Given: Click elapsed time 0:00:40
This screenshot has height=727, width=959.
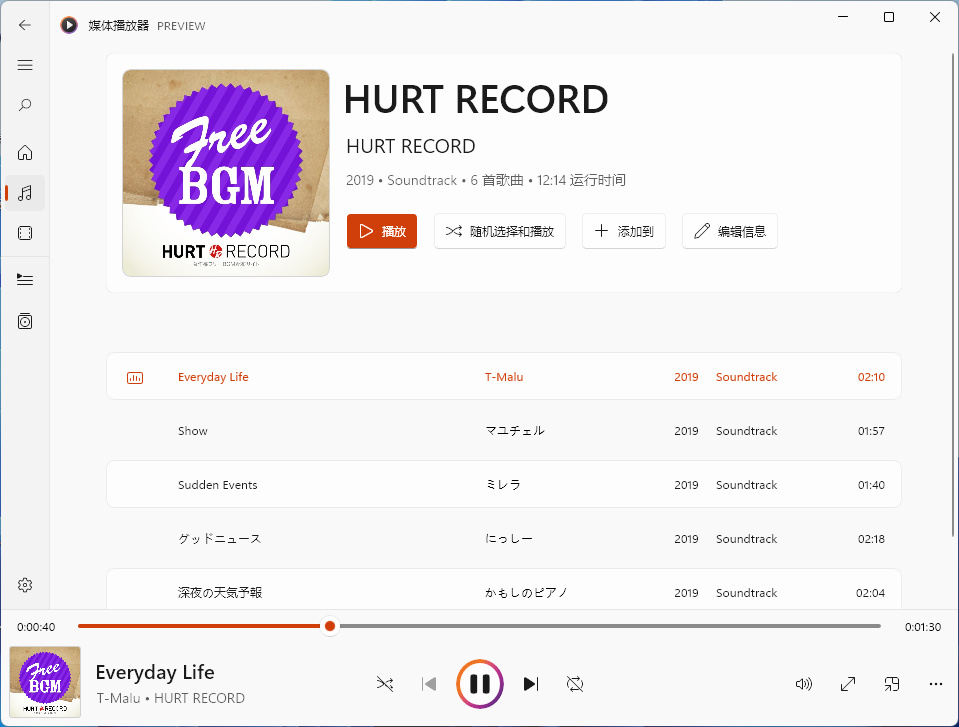Looking at the screenshot, I should pyautogui.click(x=36, y=627).
